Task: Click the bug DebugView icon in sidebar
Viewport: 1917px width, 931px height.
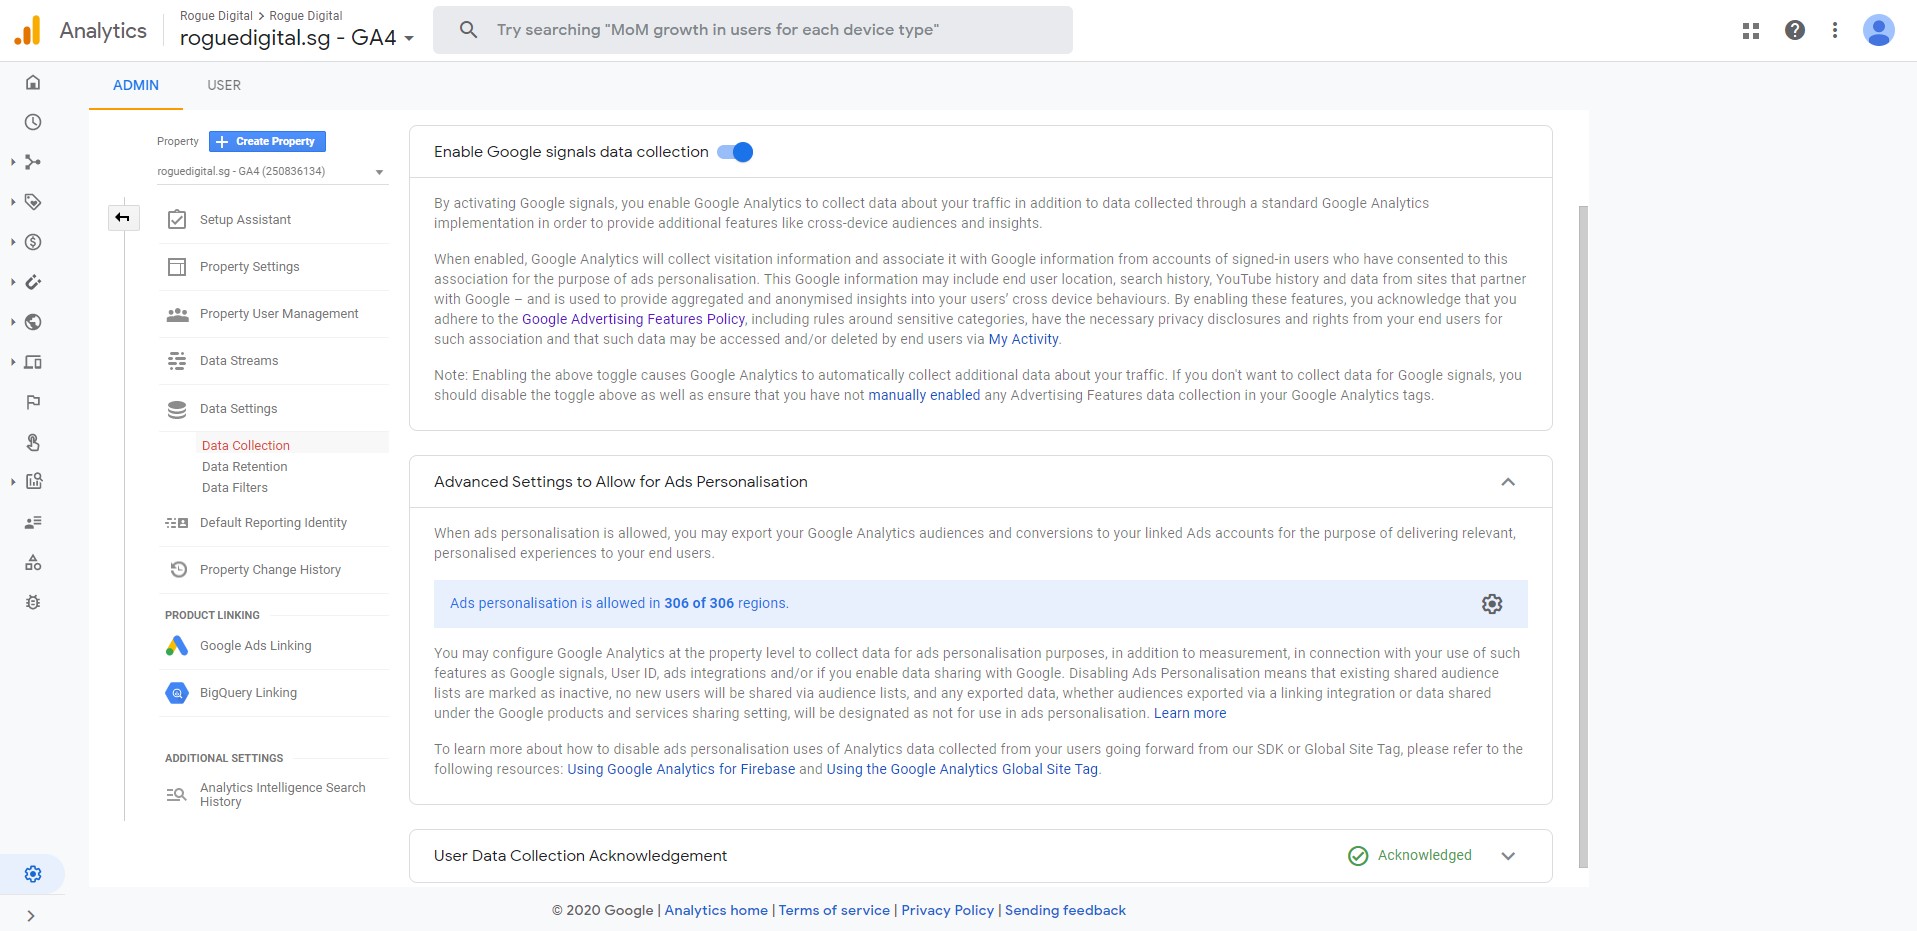Action: [33, 603]
